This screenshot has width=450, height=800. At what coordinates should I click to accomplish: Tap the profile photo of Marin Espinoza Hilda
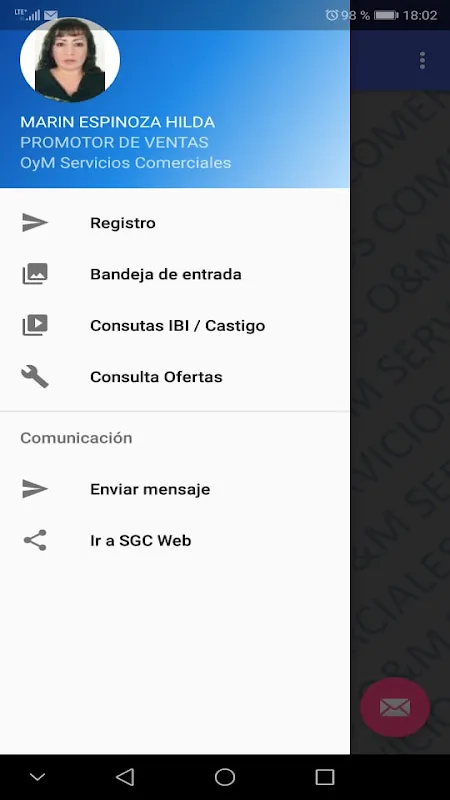coord(70,60)
